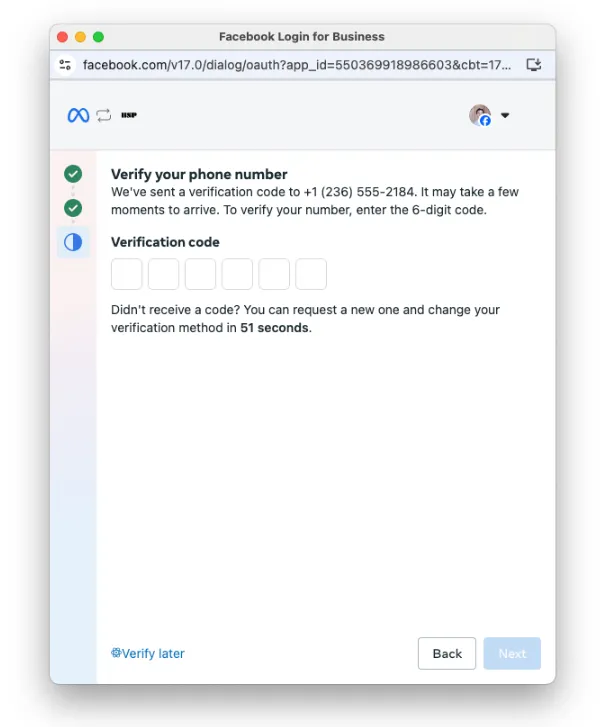Click the facebook.com URL text in address bar
The width and height of the screenshot is (602, 727).
(297, 65)
